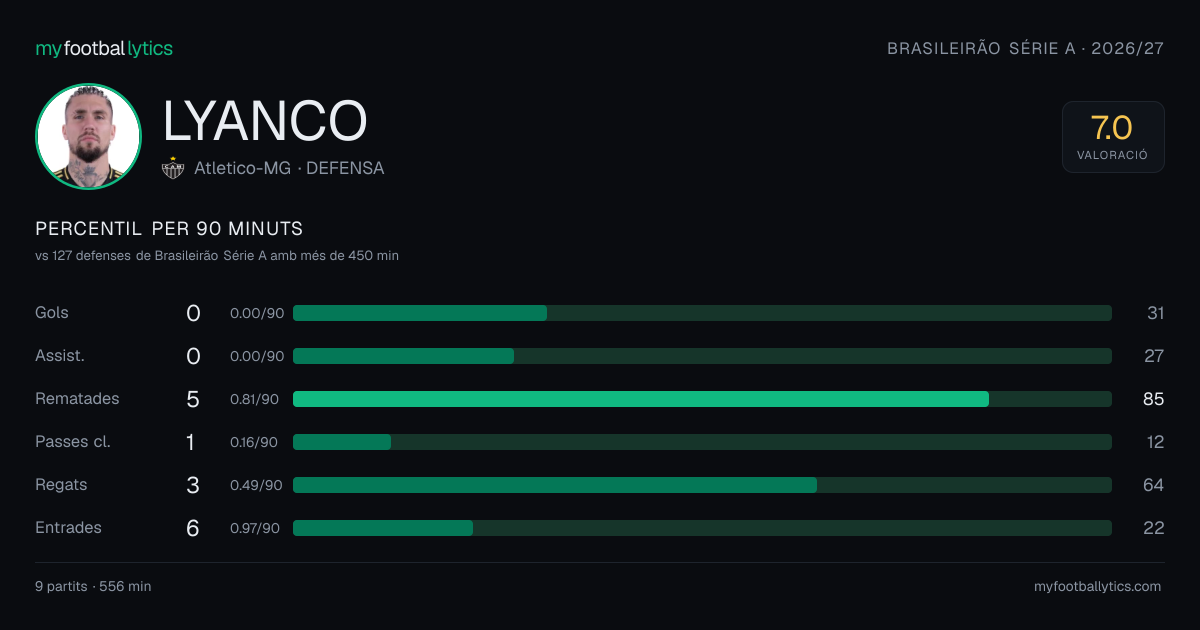Click the myfootballytics logo

[104, 48]
